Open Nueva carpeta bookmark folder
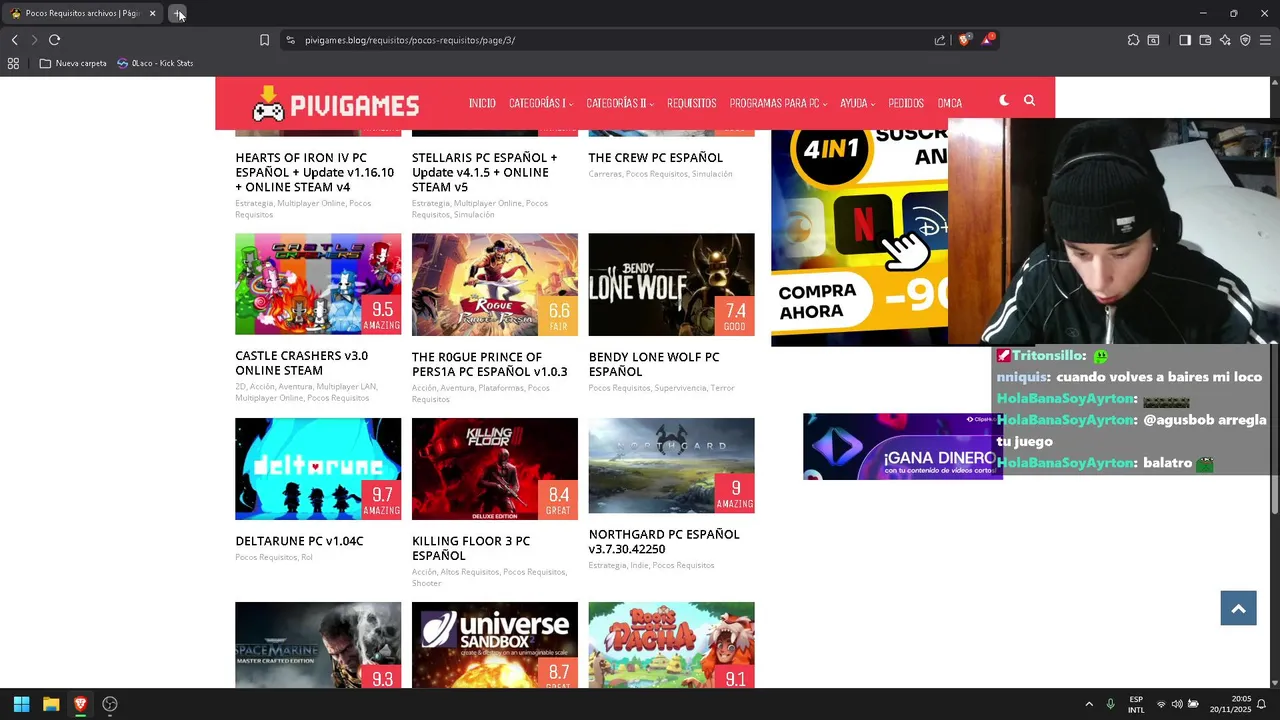This screenshot has height=720, width=1280. [x=73, y=63]
